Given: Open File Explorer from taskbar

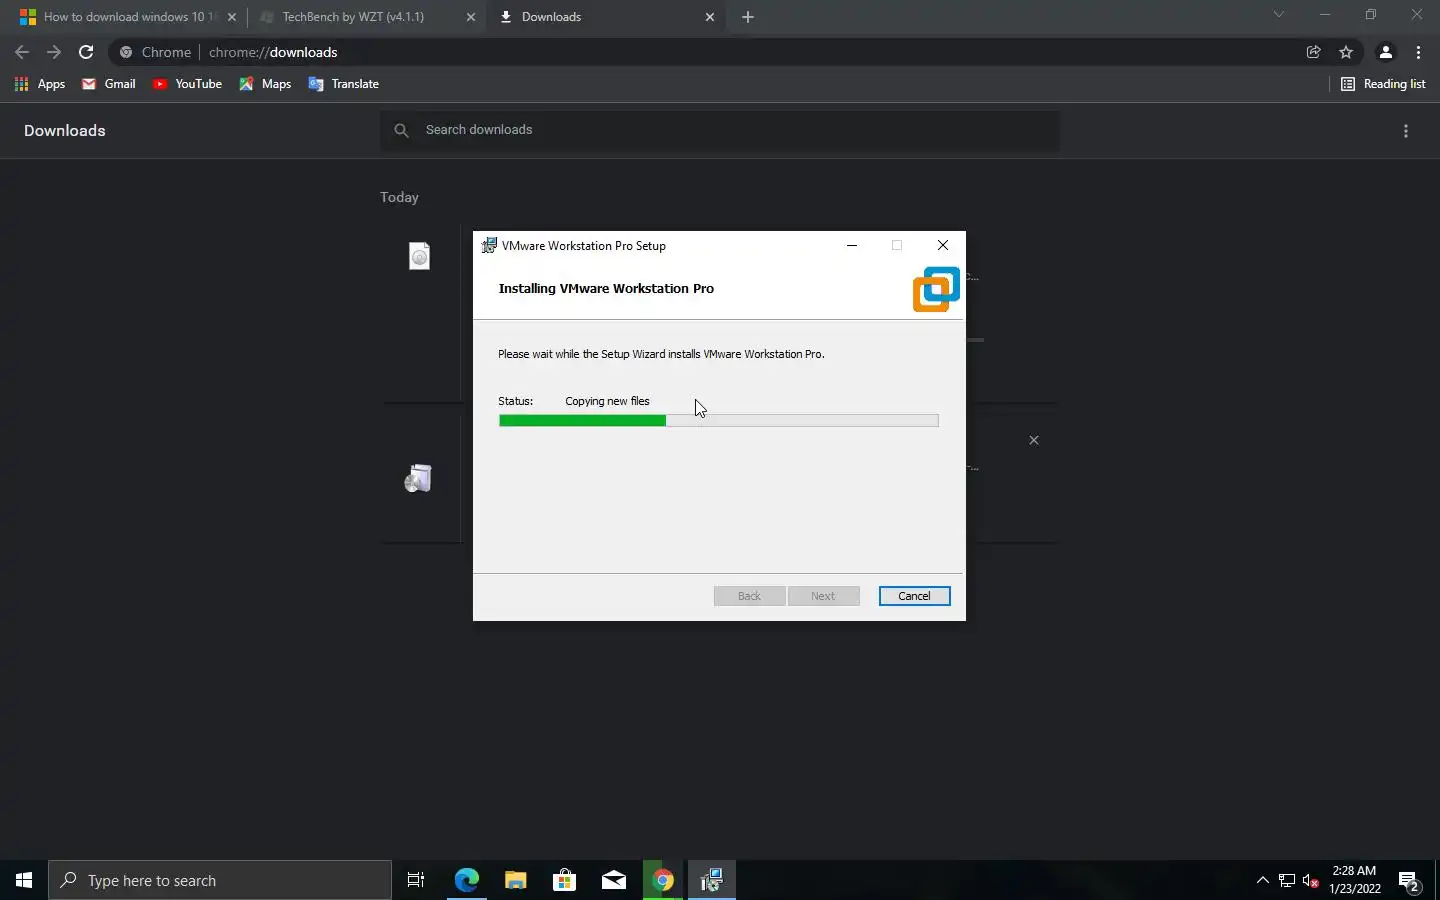Looking at the screenshot, I should (516, 880).
